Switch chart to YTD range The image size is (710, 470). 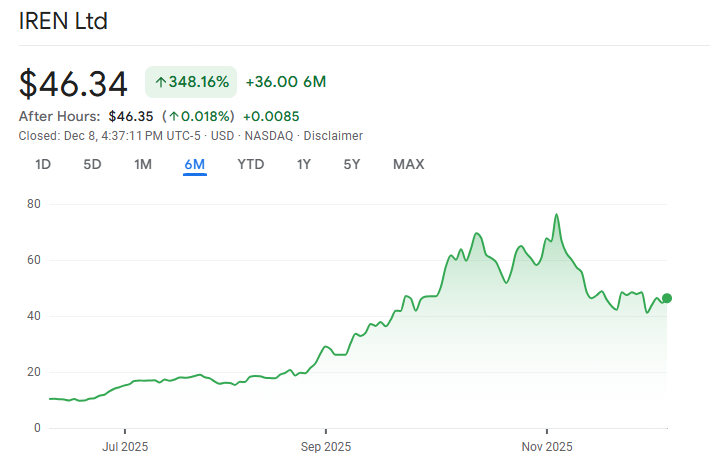click(251, 164)
